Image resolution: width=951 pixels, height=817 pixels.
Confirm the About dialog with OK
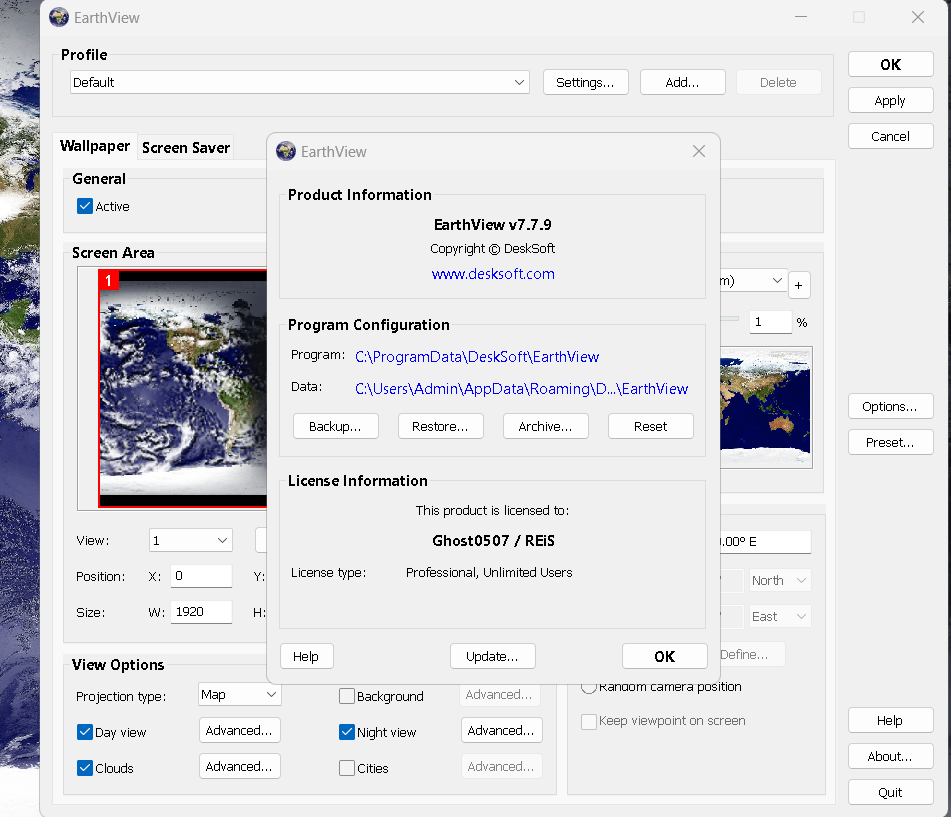[665, 656]
